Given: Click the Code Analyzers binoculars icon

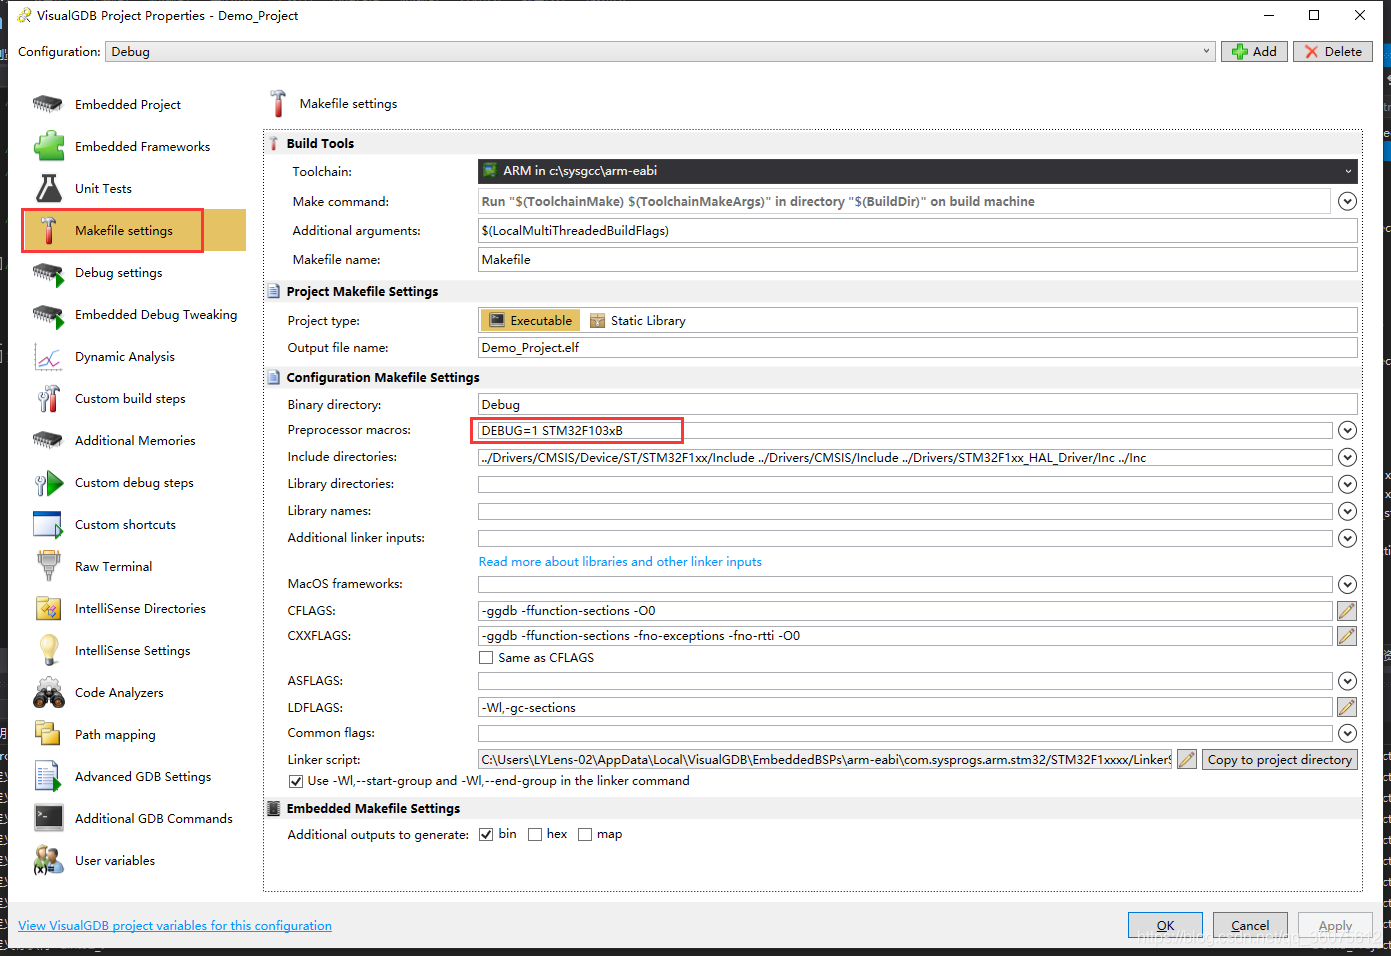Looking at the screenshot, I should pos(48,692).
